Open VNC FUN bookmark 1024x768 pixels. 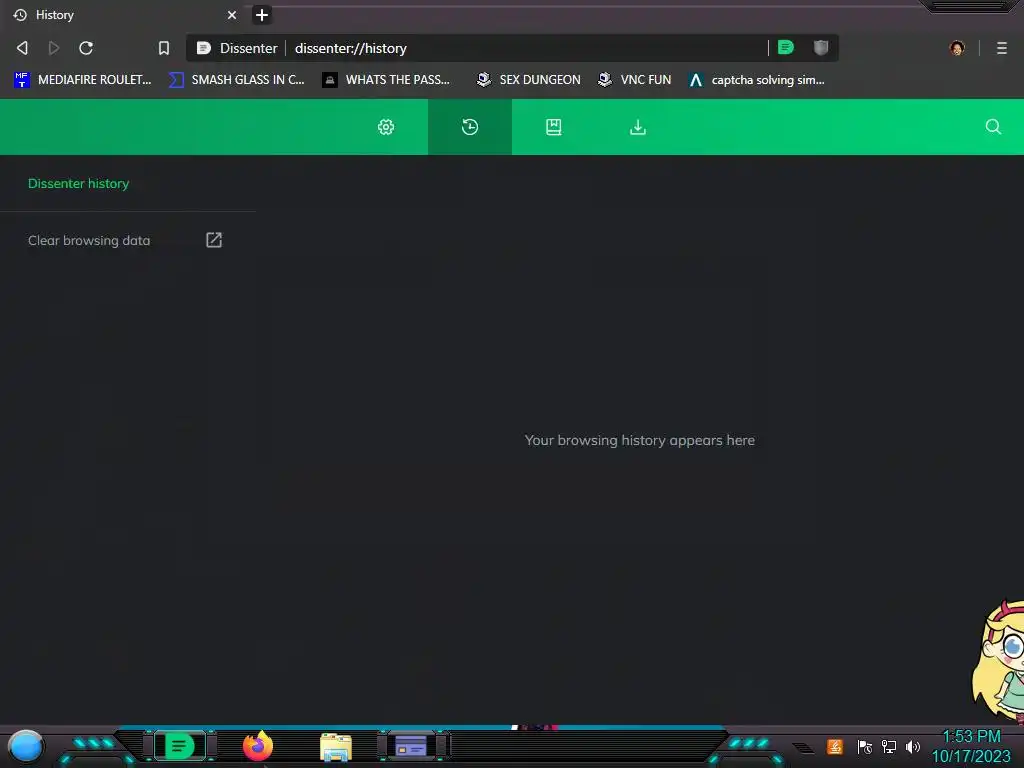[x=634, y=80]
